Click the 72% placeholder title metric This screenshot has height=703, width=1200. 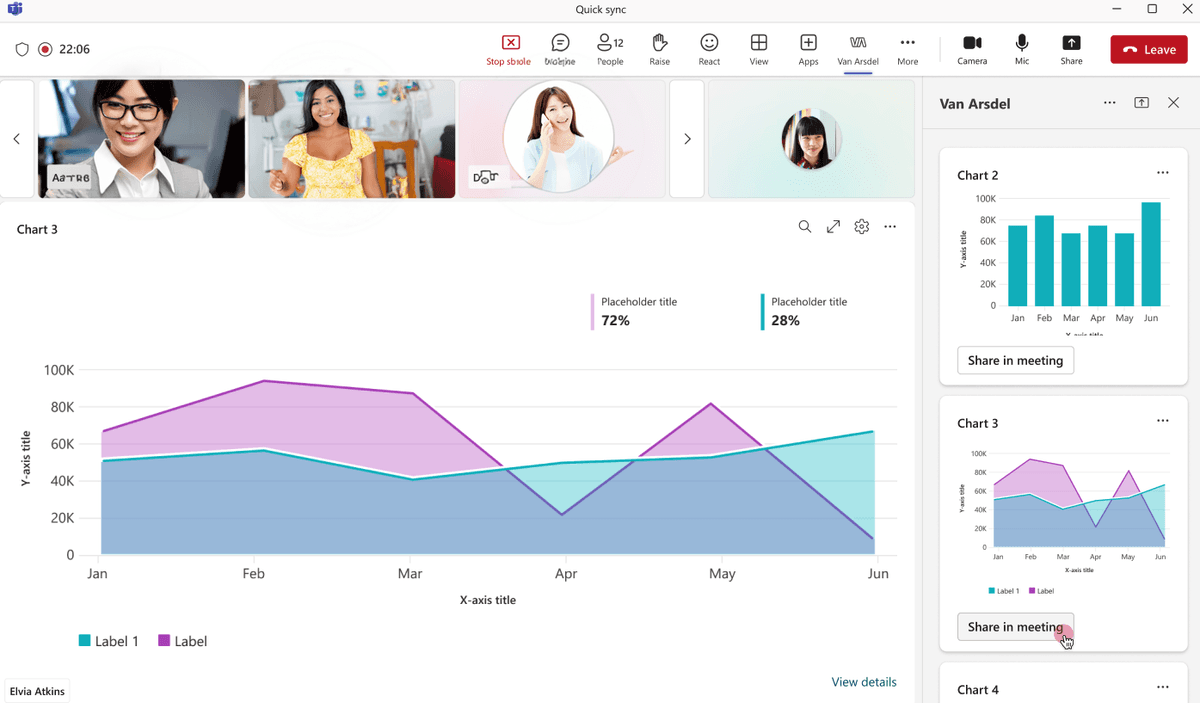[x=634, y=311]
